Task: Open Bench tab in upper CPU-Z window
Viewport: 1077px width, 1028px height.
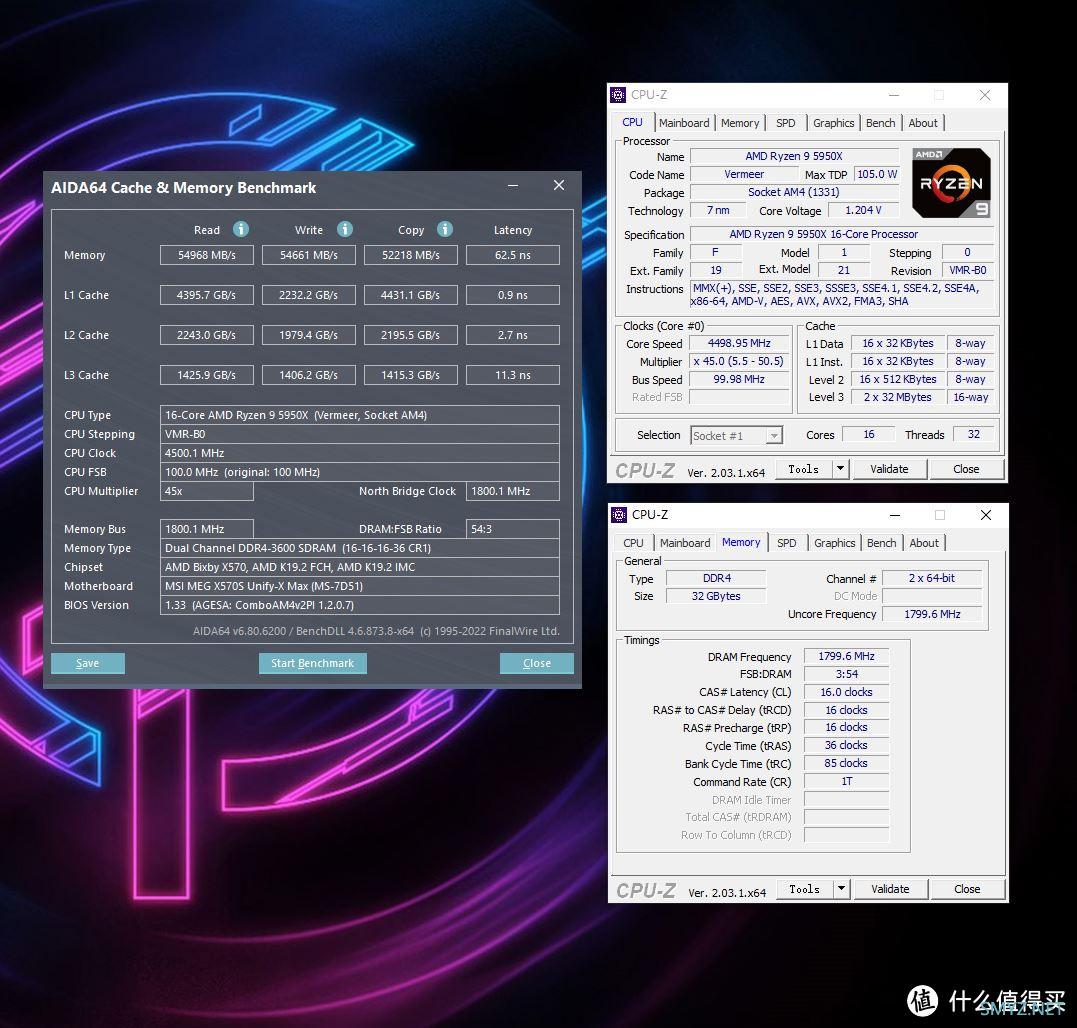Action: pos(881,123)
